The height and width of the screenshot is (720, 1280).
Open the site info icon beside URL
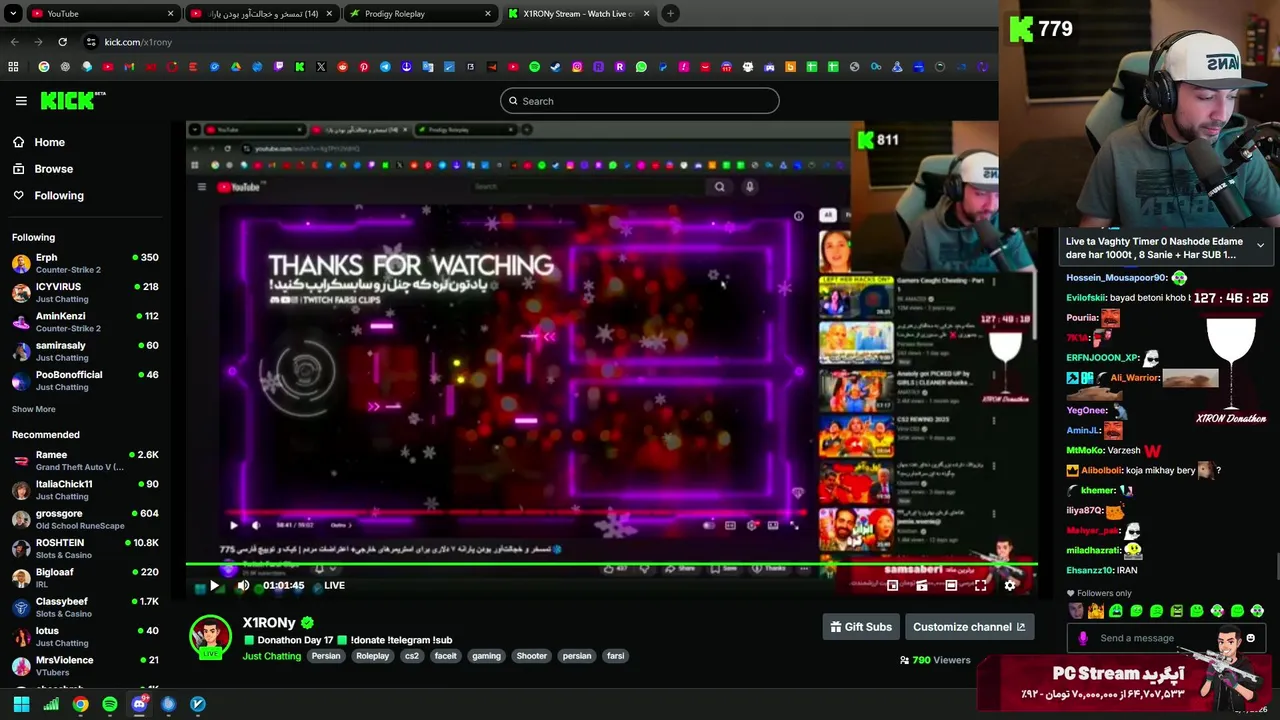[x=91, y=42]
